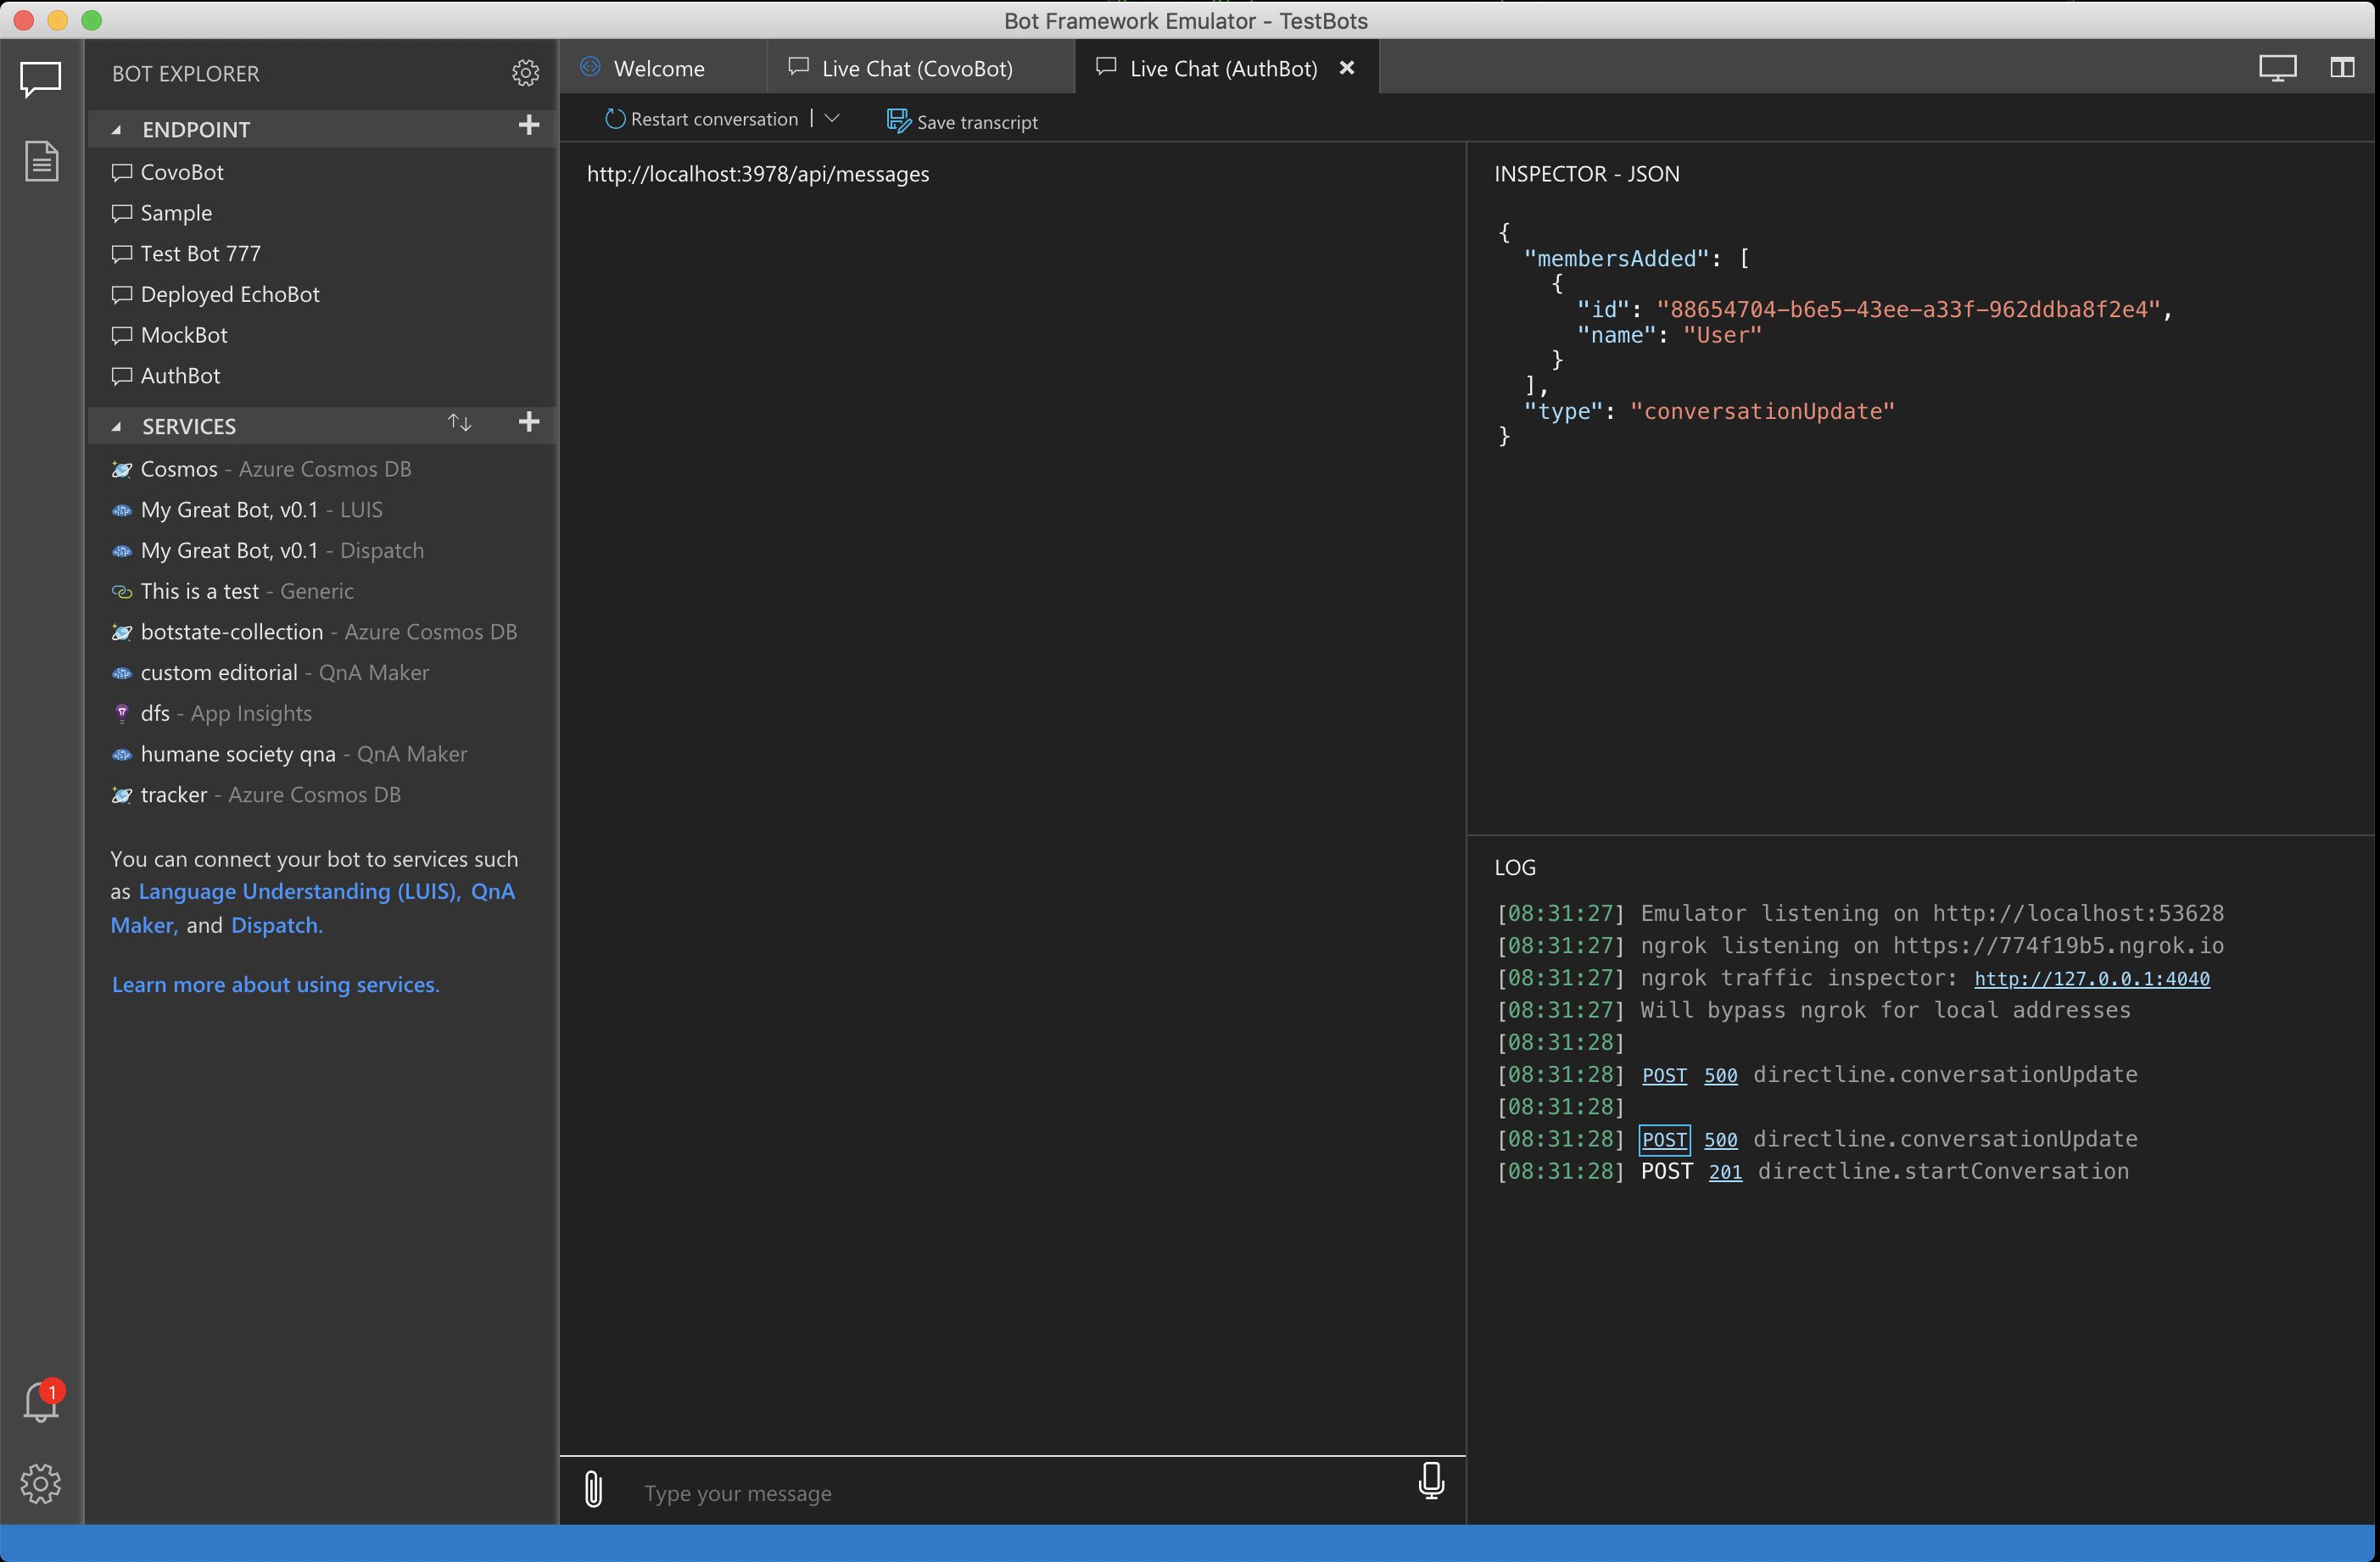Add a new service with the plus icon
This screenshot has width=2380, height=1562.
[x=529, y=423]
